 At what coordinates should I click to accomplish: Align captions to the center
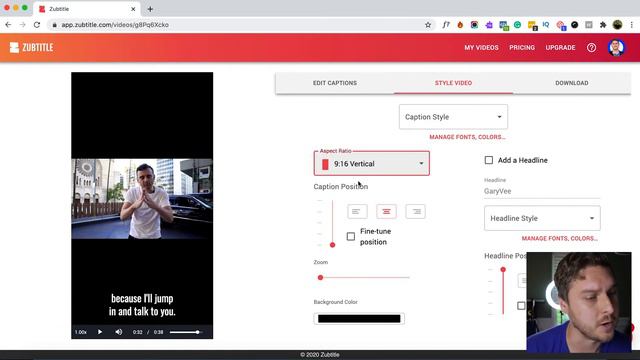coord(386,211)
